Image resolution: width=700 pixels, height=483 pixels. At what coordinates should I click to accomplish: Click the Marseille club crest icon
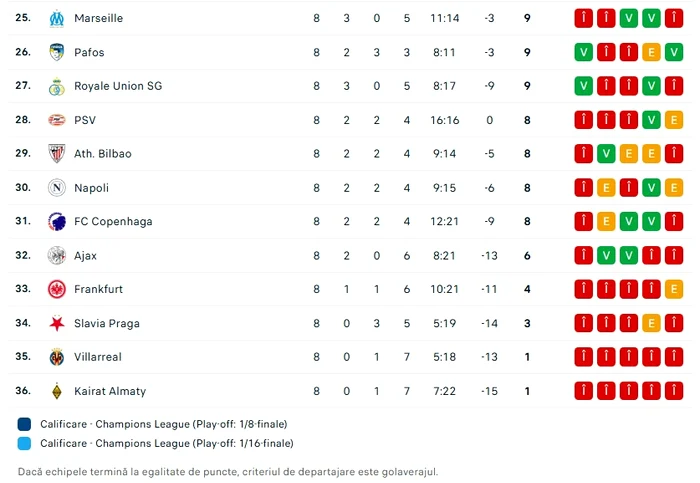point(57,18)
